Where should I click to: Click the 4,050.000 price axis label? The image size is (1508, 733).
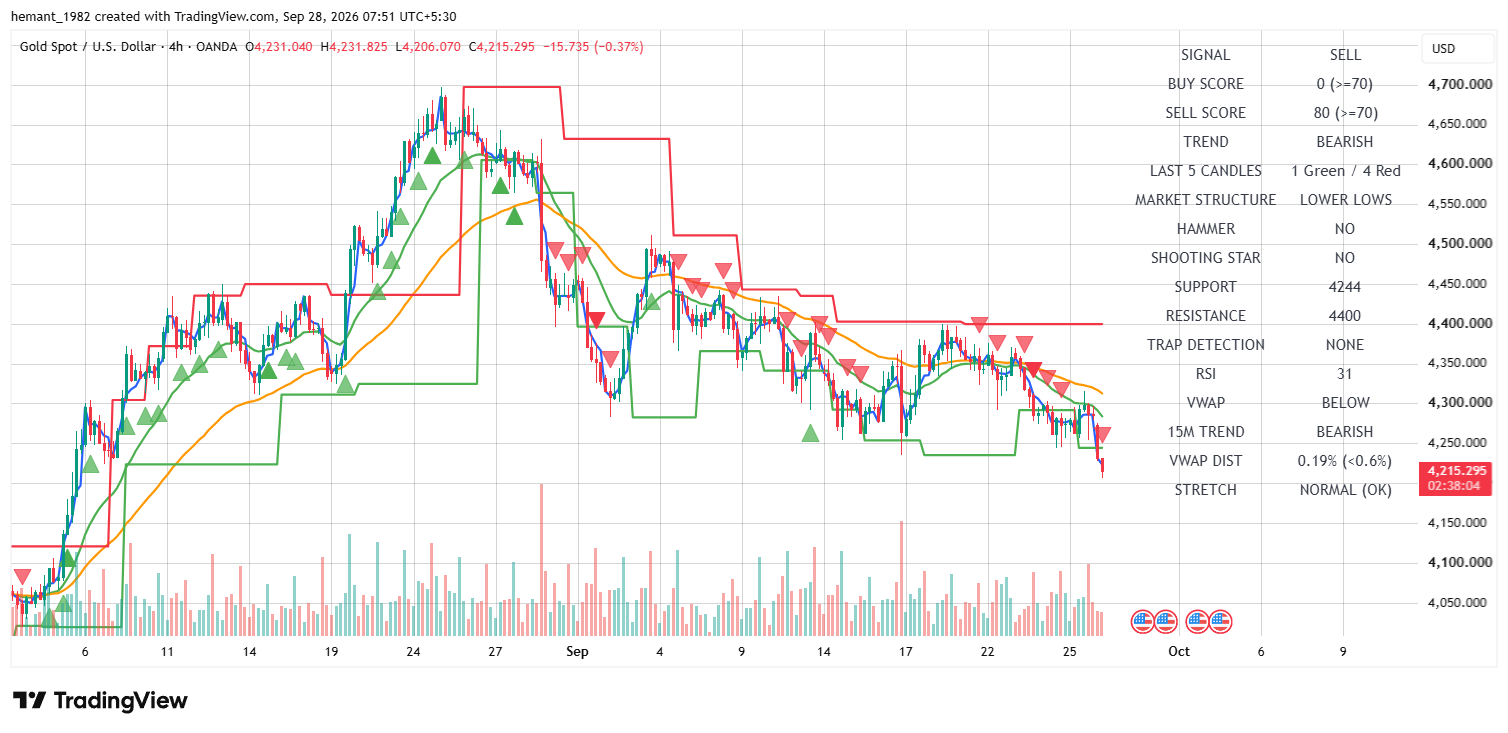coord(1455,603)
